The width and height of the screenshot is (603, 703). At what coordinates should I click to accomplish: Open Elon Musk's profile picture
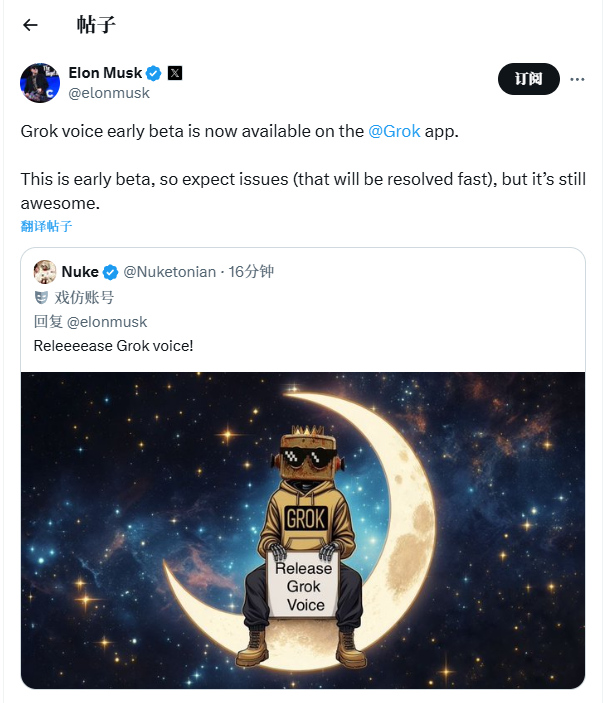click(40, 83)
